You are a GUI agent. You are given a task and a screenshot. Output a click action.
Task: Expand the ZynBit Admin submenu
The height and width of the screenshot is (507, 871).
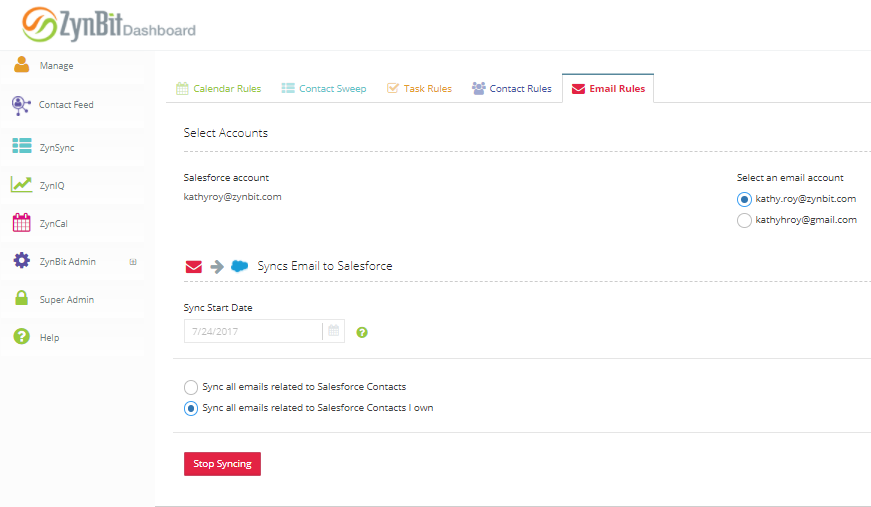click(133, 262)
